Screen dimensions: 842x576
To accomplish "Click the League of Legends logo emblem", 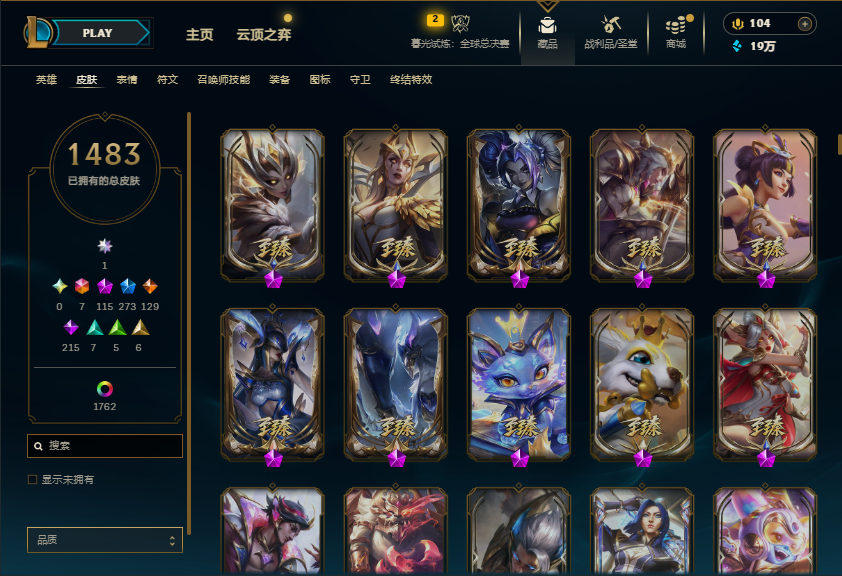I will [38, 32].
